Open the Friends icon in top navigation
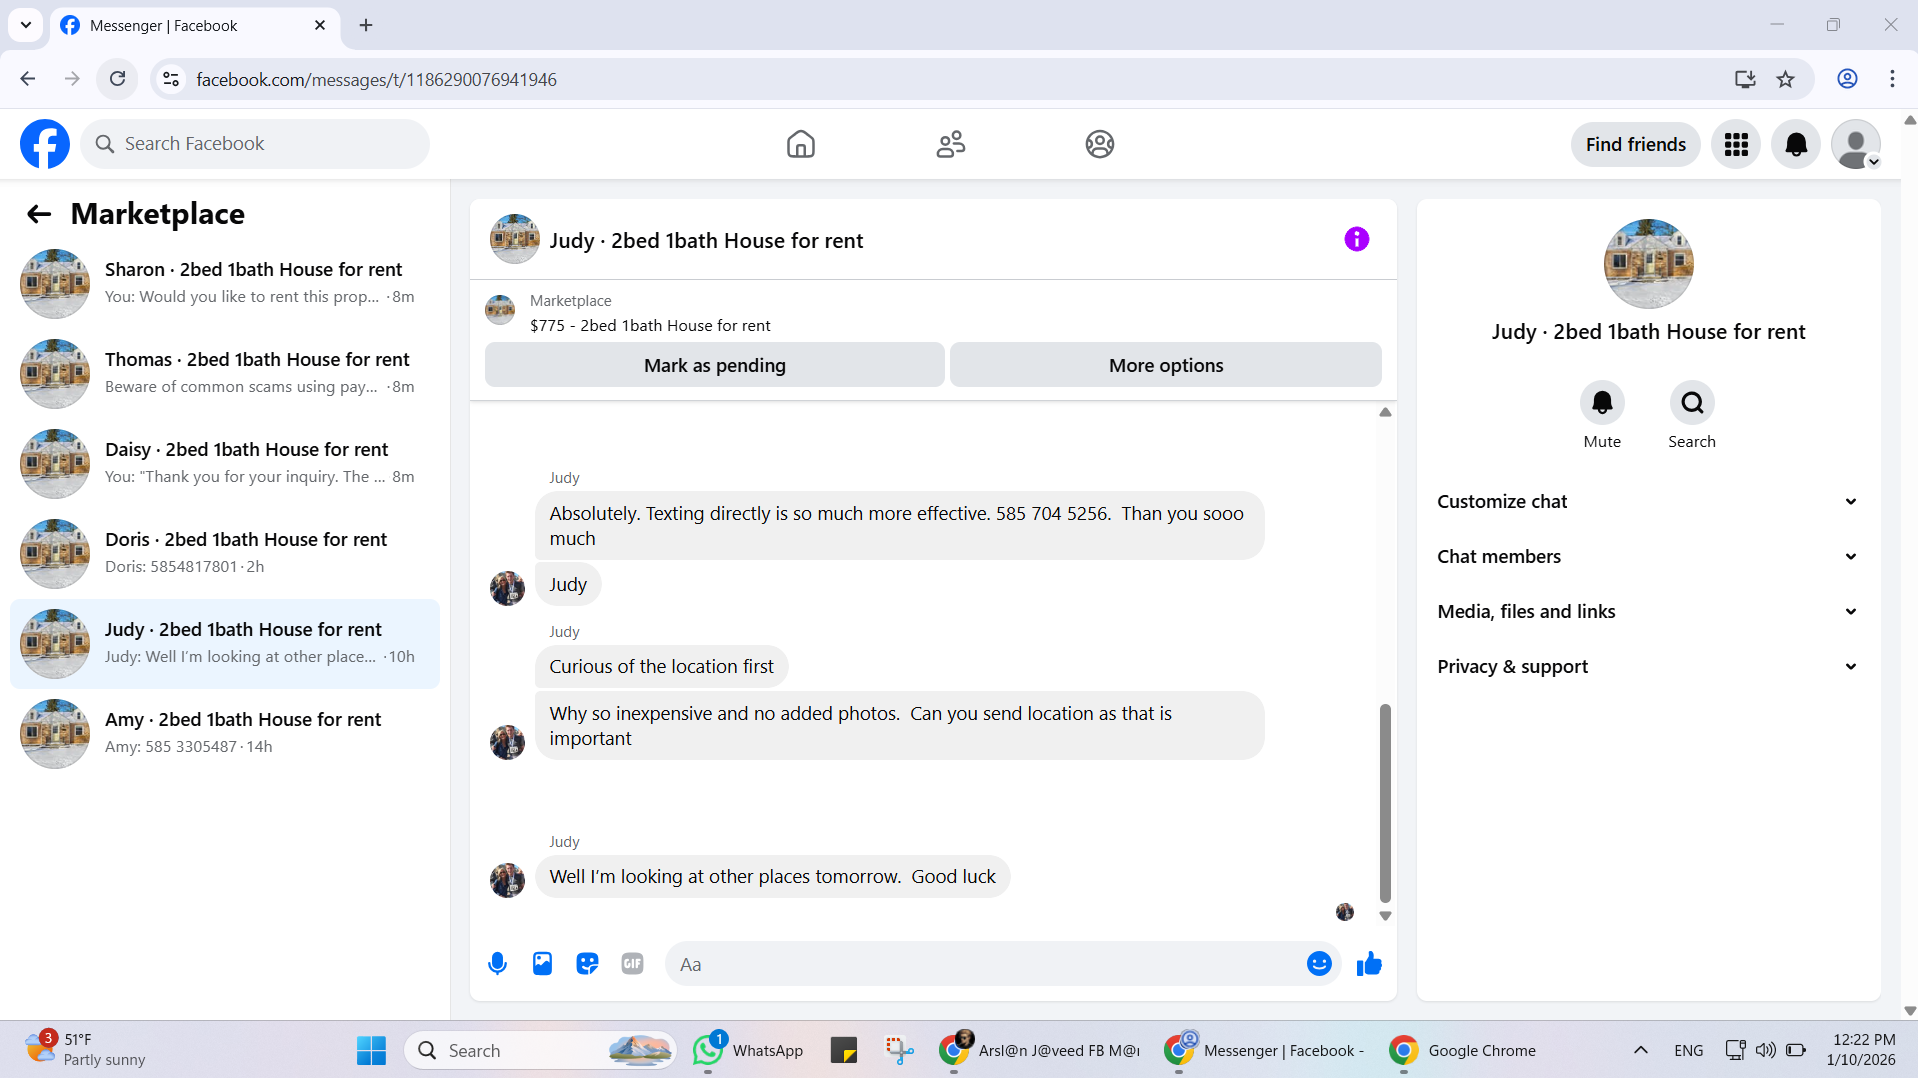The image size is (1918, 1078). pos(950,144)
